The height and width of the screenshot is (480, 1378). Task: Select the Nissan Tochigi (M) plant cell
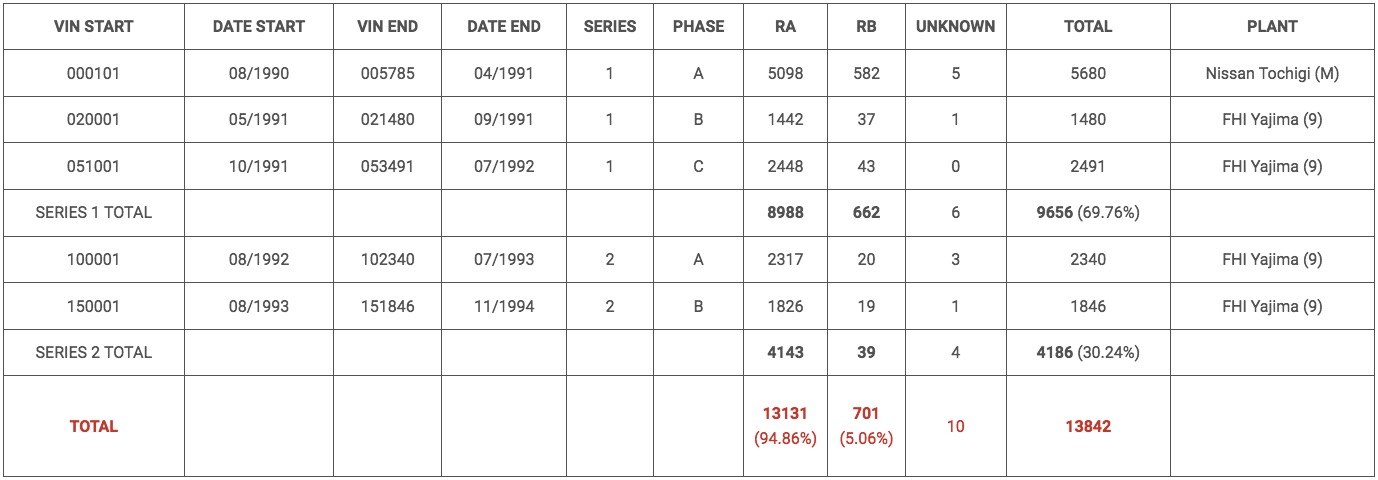(1272, 73)
